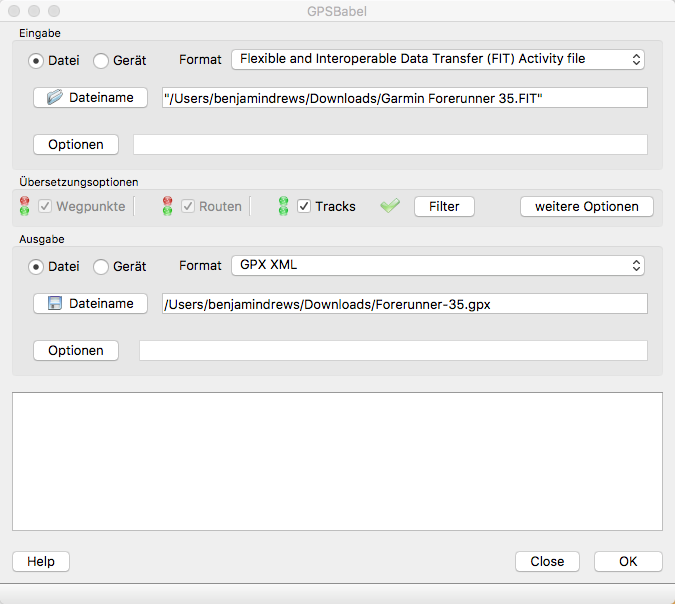Click the input Dateiname folder button
The image size is (675, 604).
(90, 98)
